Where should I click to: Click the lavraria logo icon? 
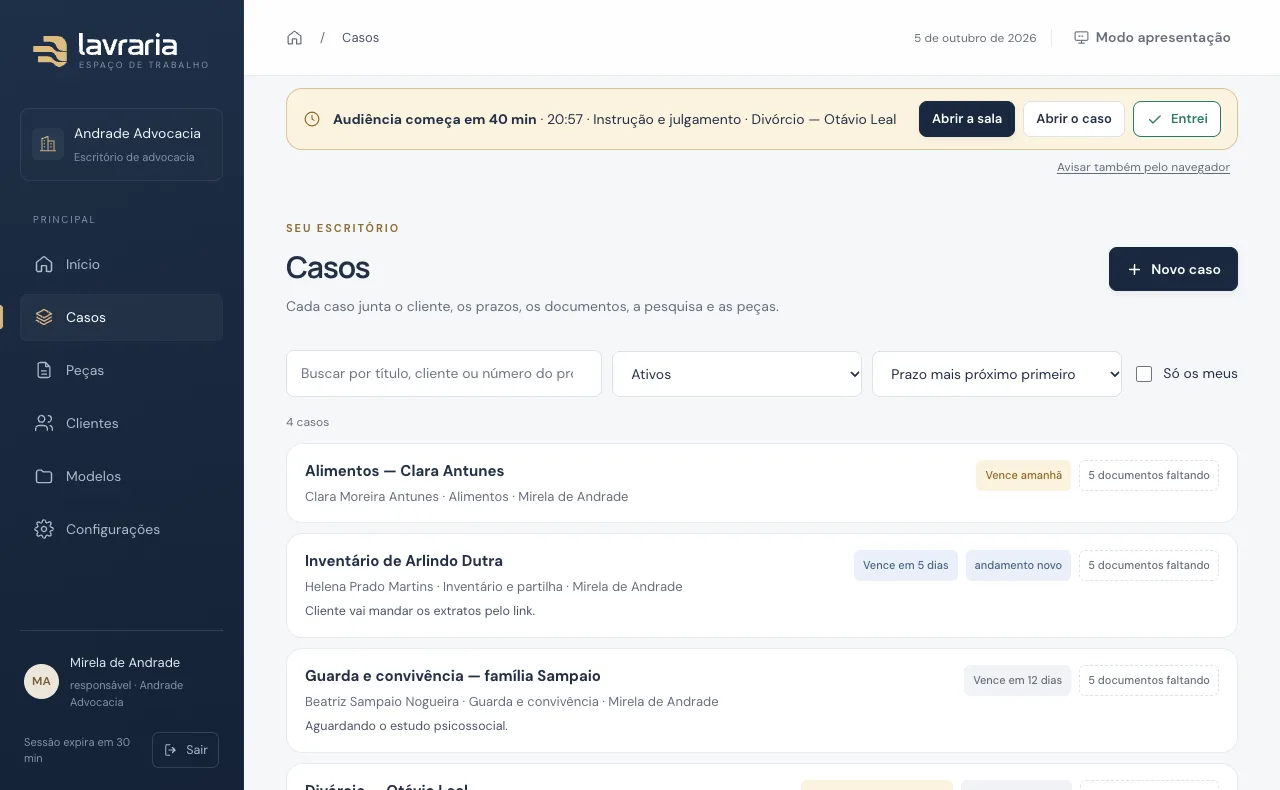[x=50, y=50]
